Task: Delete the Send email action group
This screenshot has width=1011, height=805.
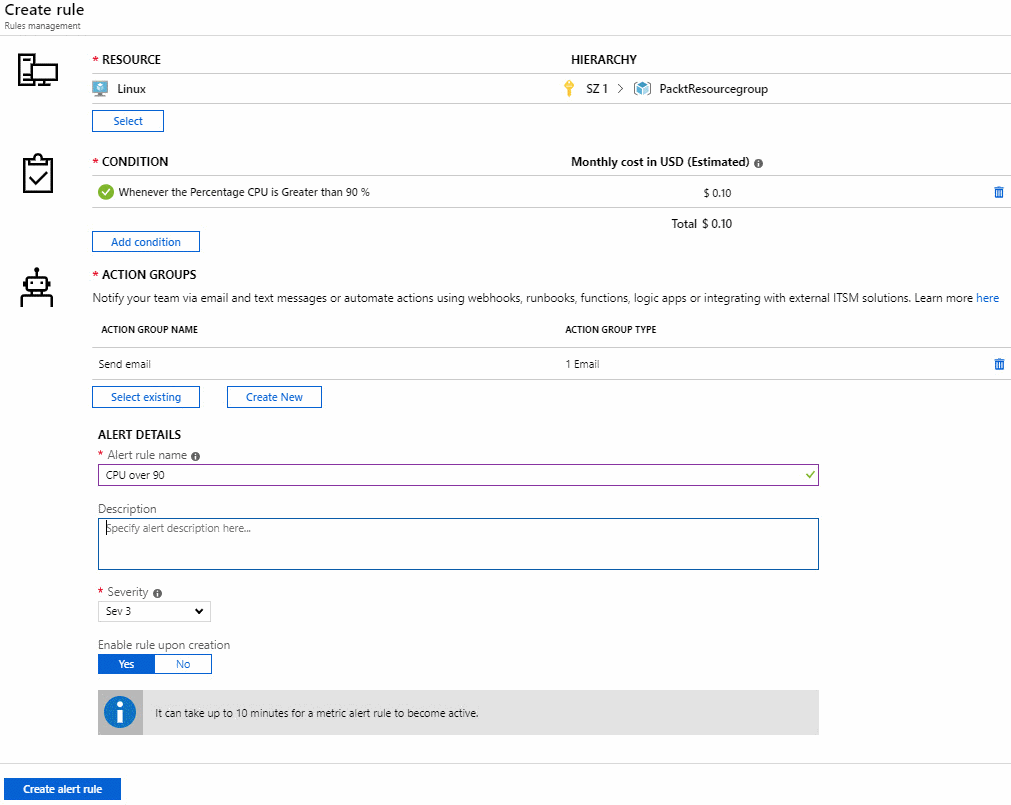Action: (999, 364)
